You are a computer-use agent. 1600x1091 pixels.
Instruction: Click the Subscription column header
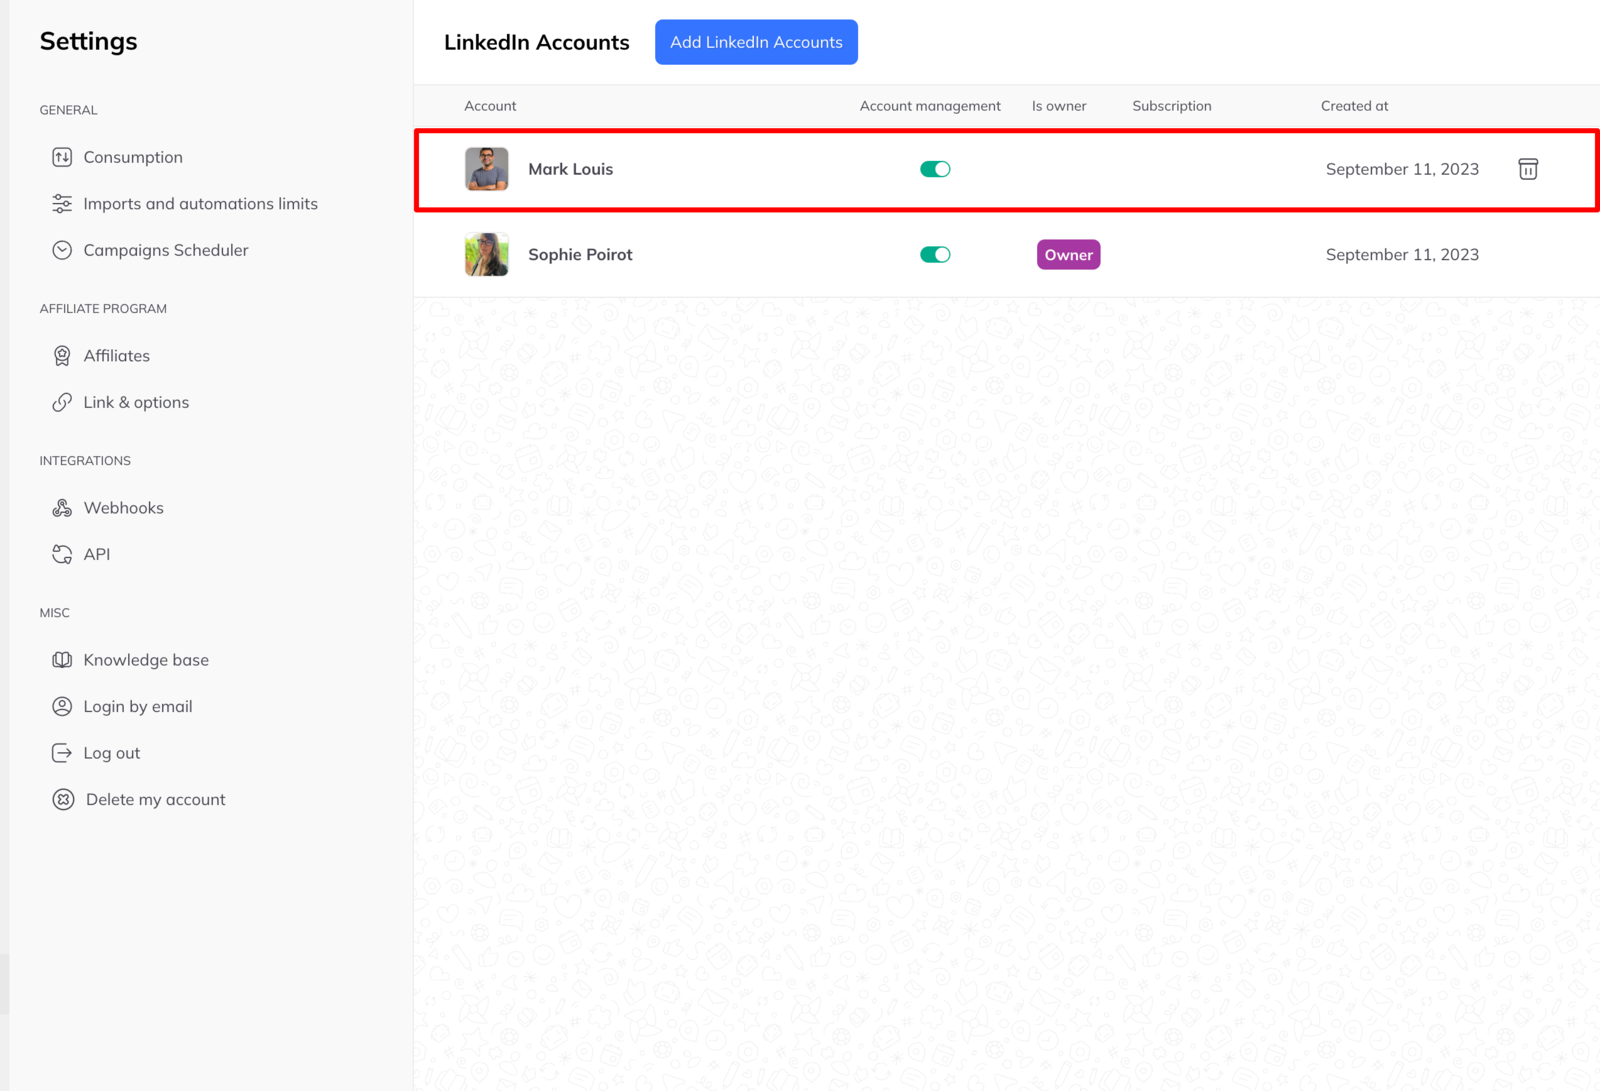[1172, 106]
